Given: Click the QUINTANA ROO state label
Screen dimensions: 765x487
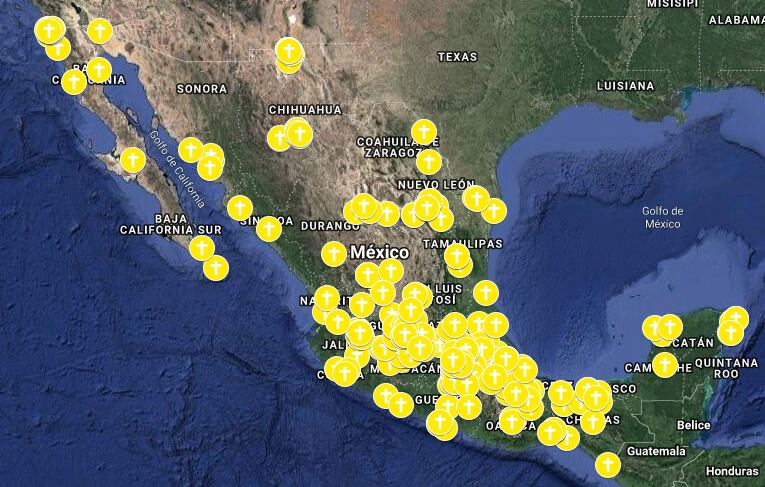Looking at the screenshot, I should pyautogui.click(x=726, y=368).
